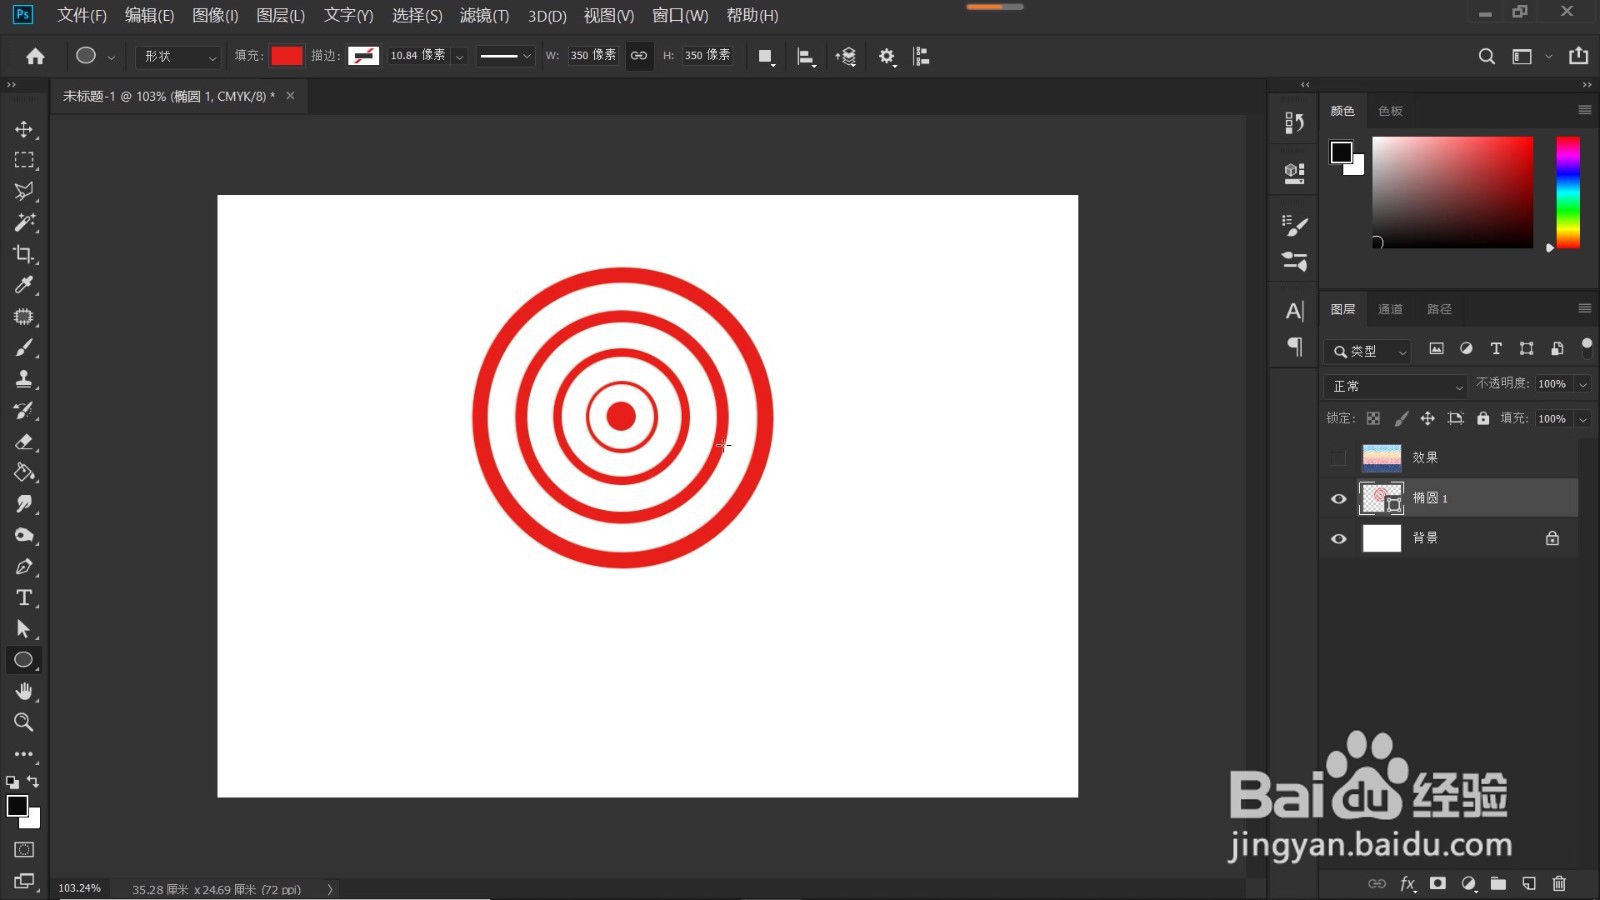
Task: Toggle lock position
Action: coord(1428,418)
